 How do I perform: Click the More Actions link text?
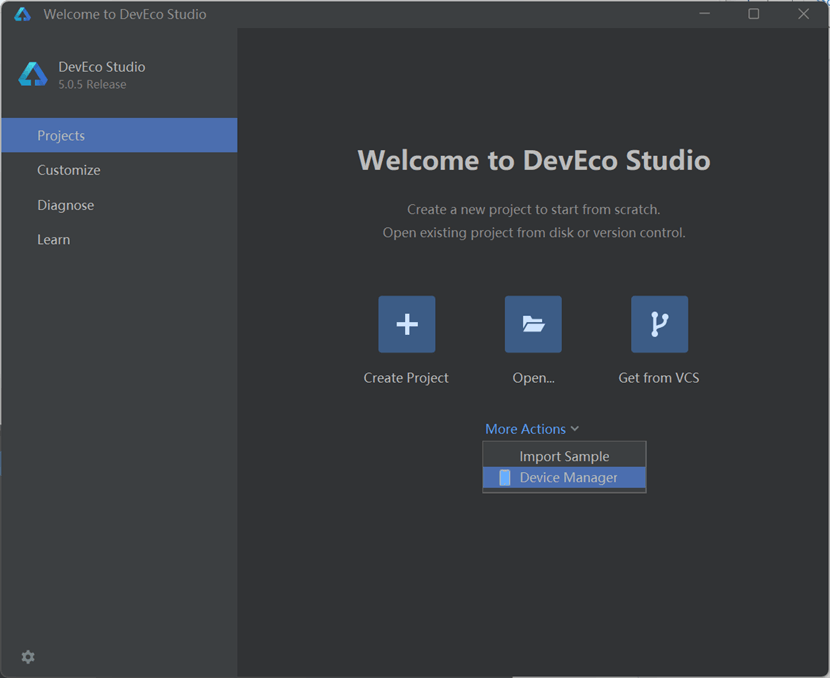(x=526, y=429)
